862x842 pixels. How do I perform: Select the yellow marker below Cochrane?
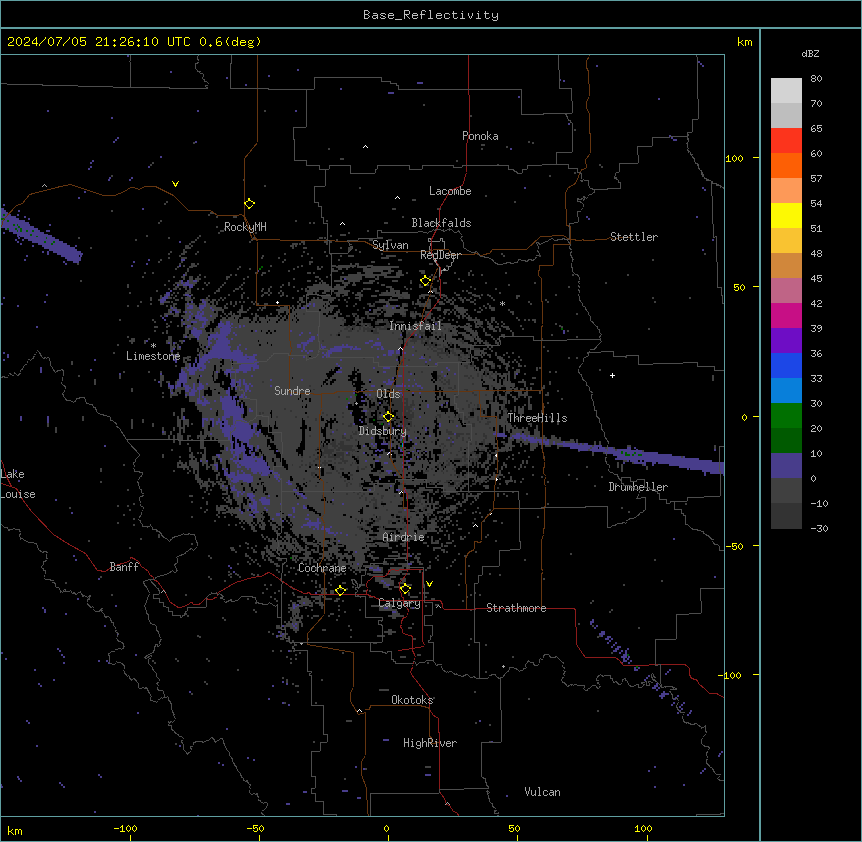(x=341, y=590)
